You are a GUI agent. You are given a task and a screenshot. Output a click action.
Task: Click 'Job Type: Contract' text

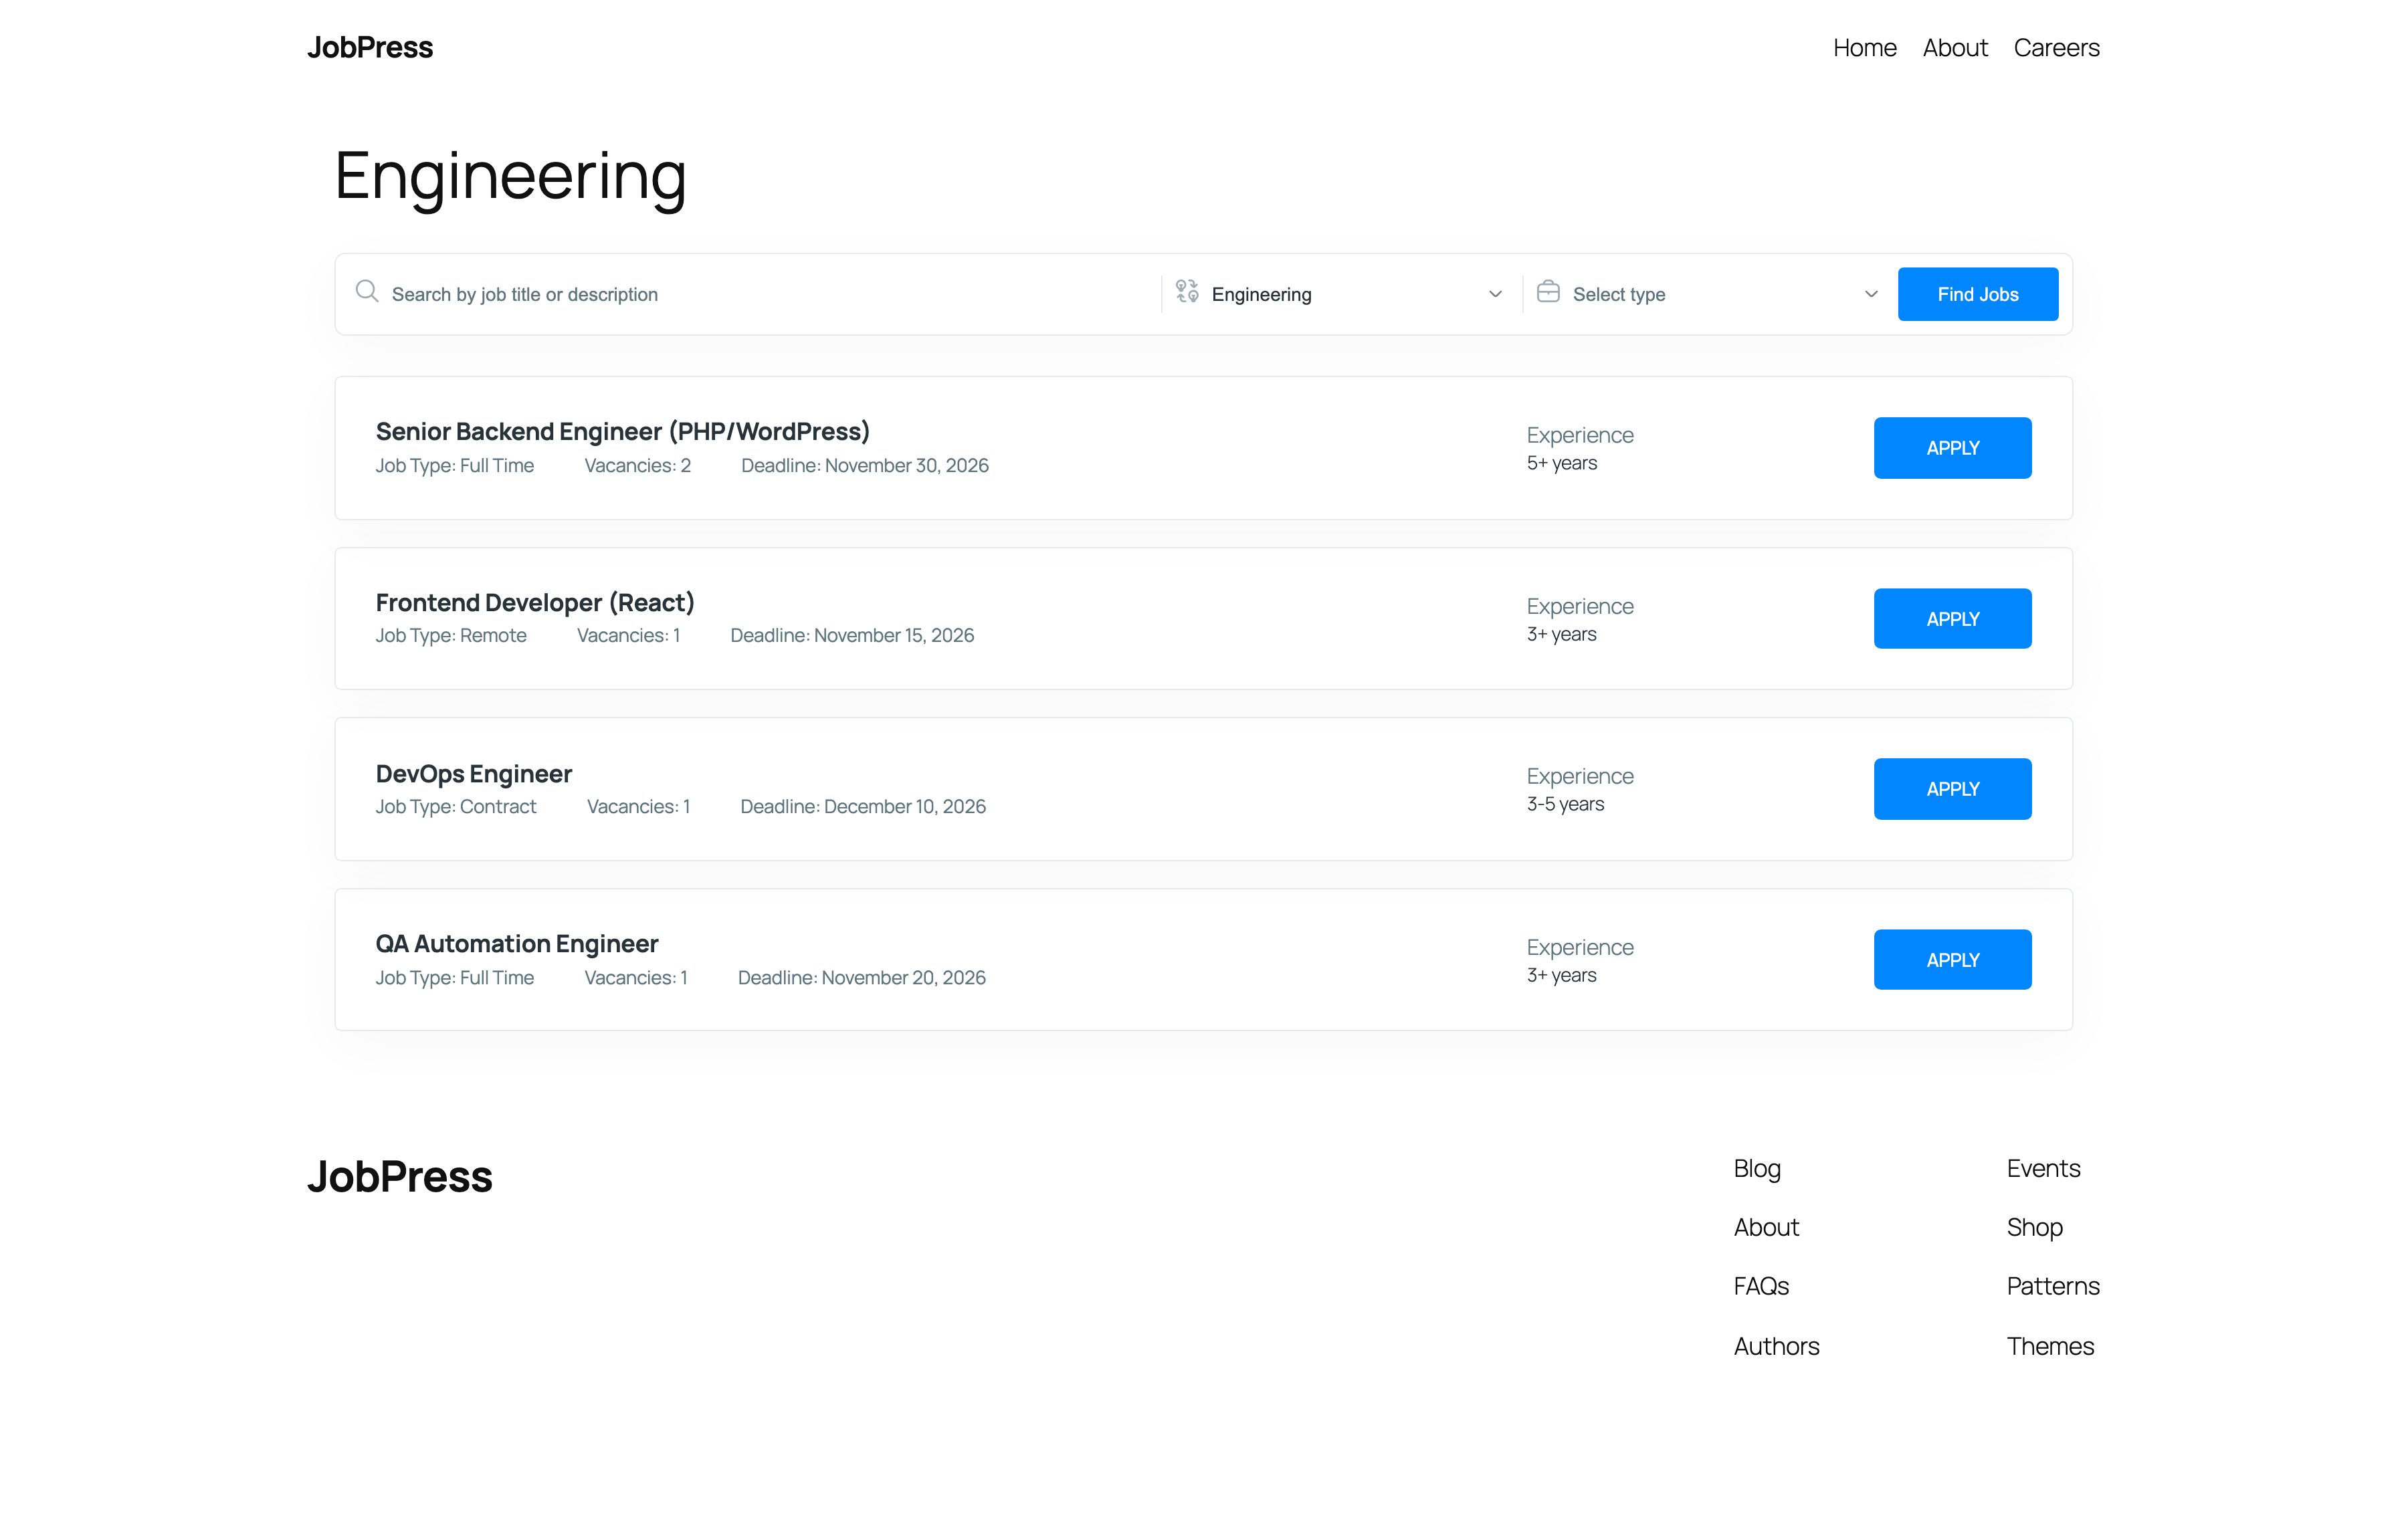(x=456, y=806)
